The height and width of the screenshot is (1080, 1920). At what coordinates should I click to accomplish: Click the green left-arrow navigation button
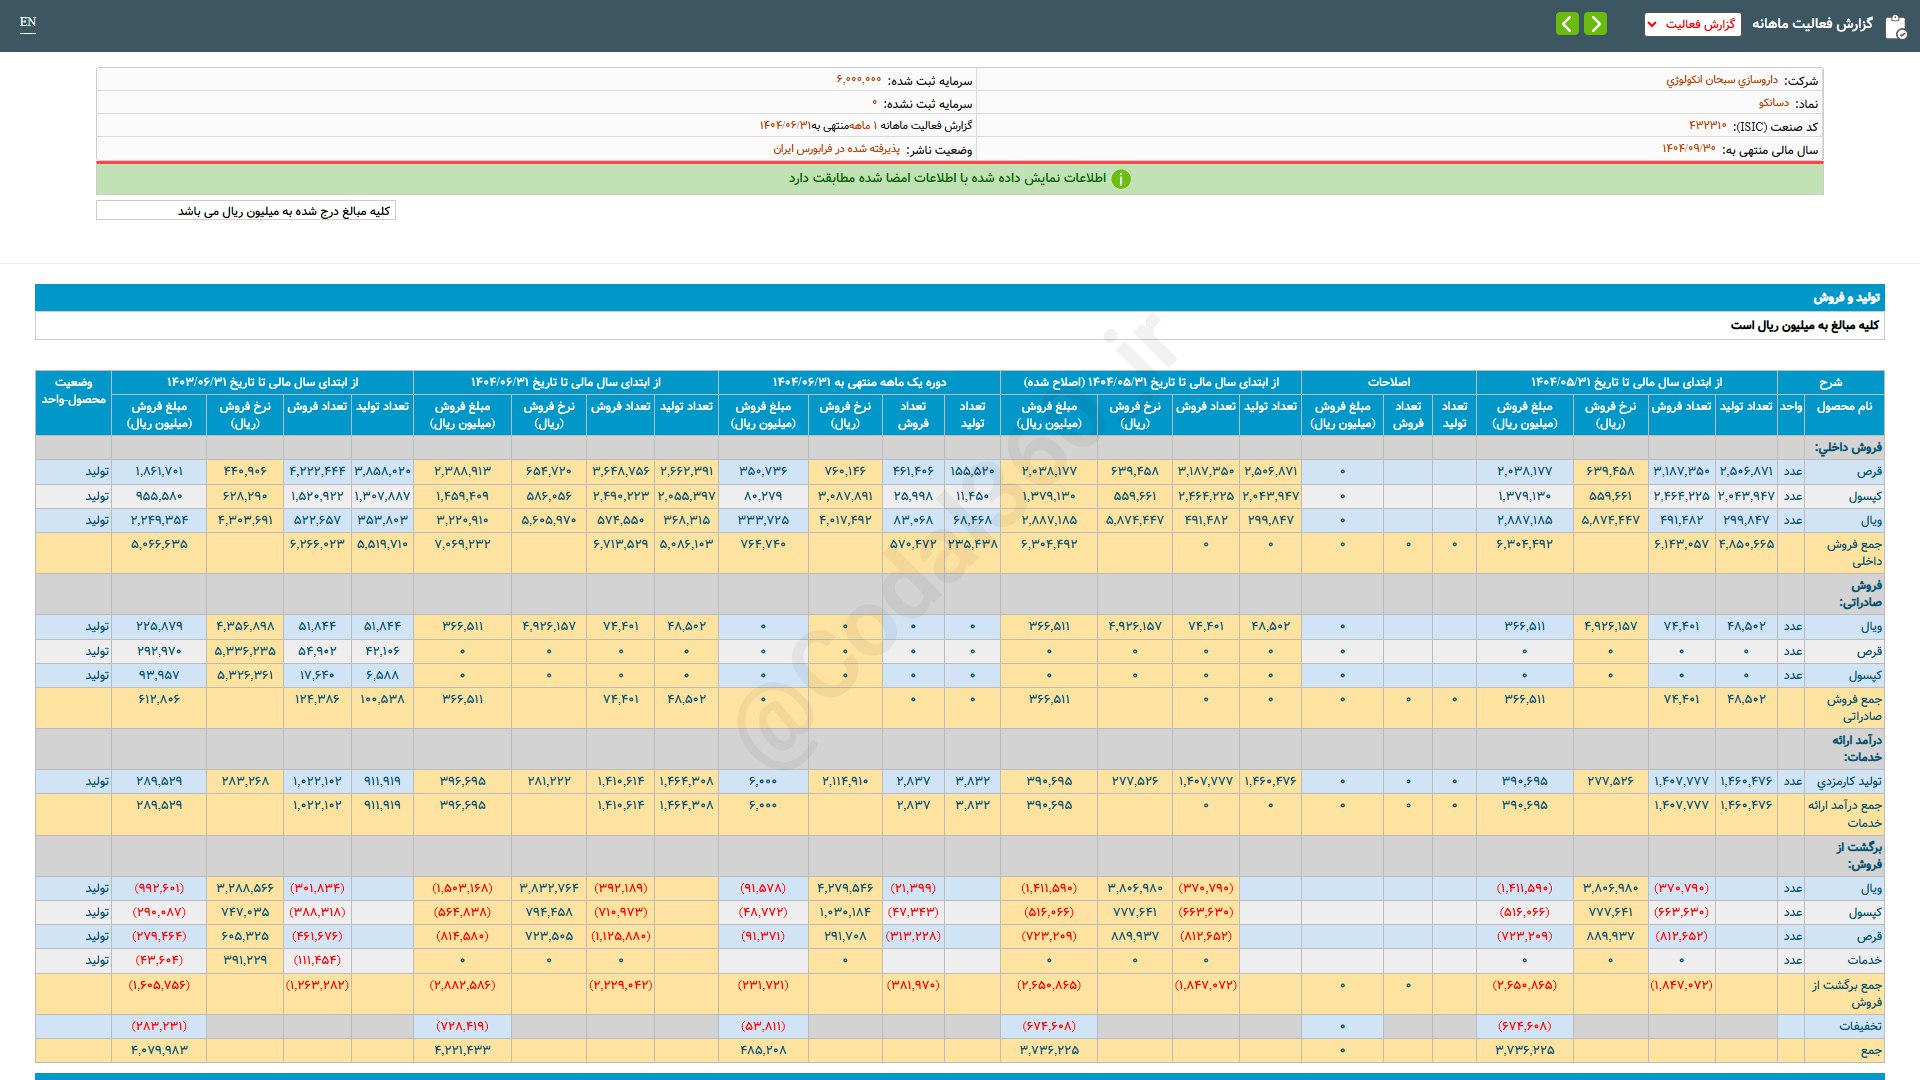point(1567,24)
